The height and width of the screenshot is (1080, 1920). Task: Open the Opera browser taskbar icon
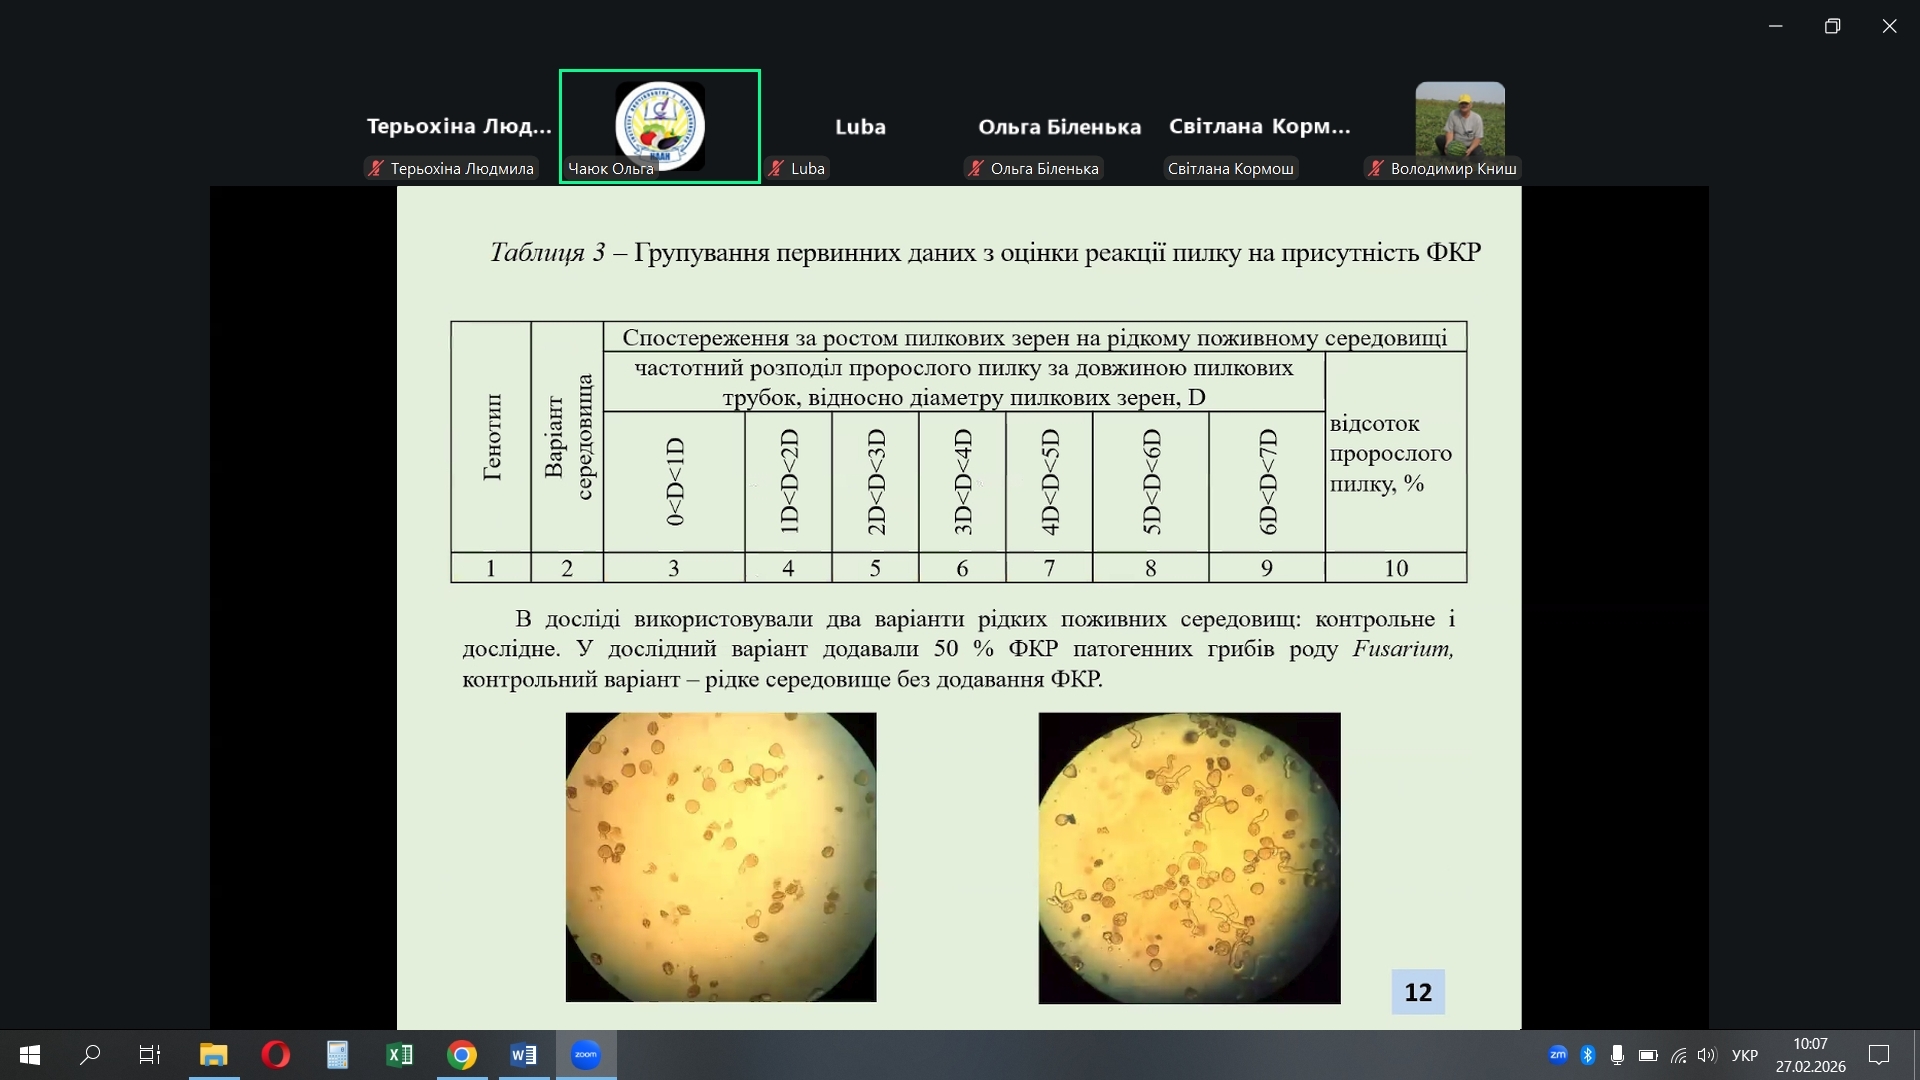(275, 1055)
